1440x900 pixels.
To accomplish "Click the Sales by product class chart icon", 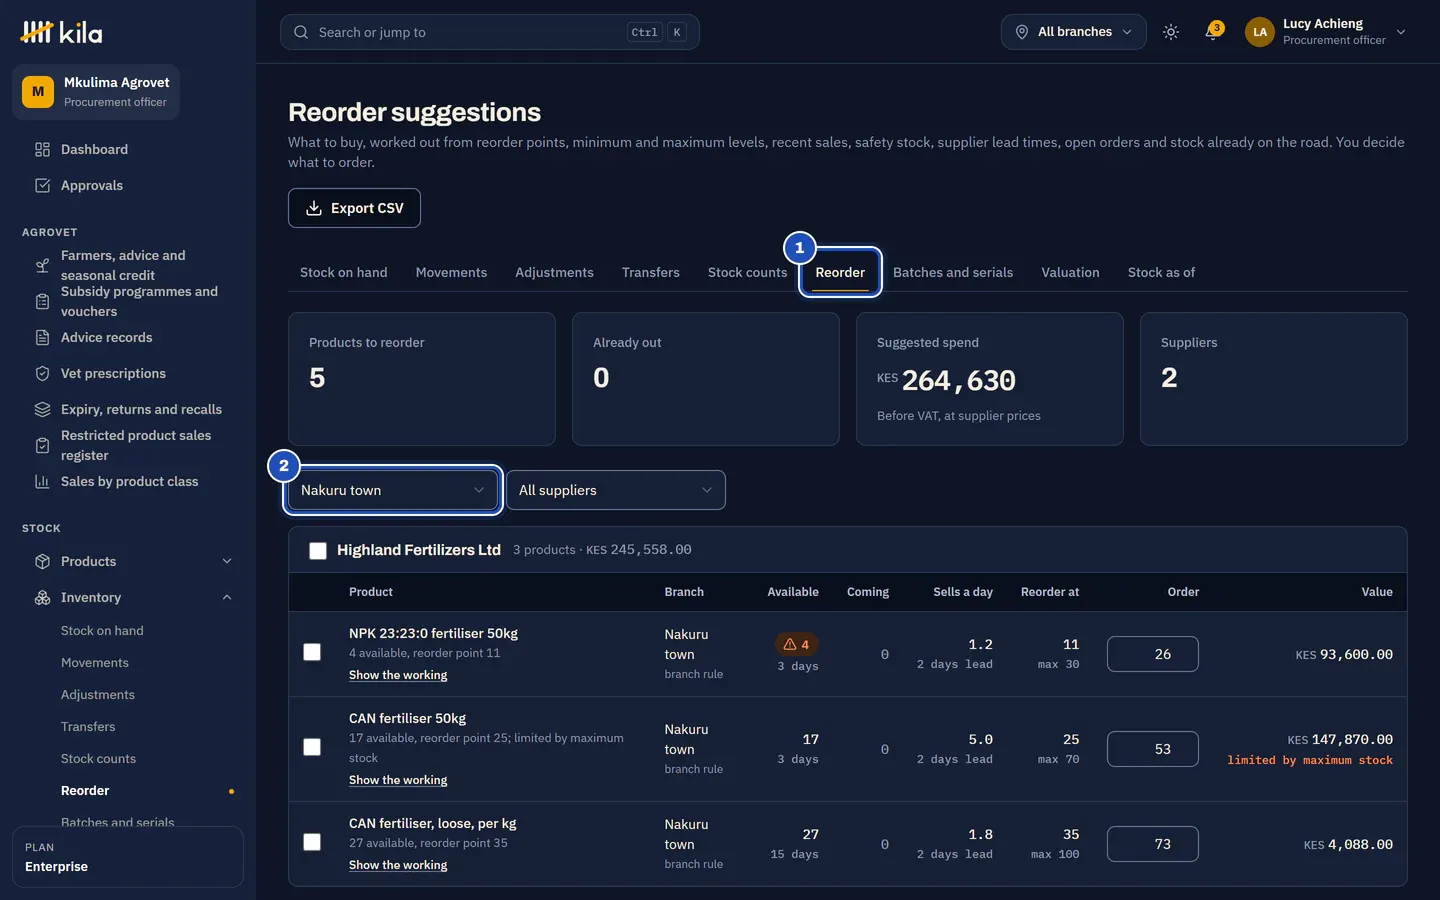I will (42, 482).
